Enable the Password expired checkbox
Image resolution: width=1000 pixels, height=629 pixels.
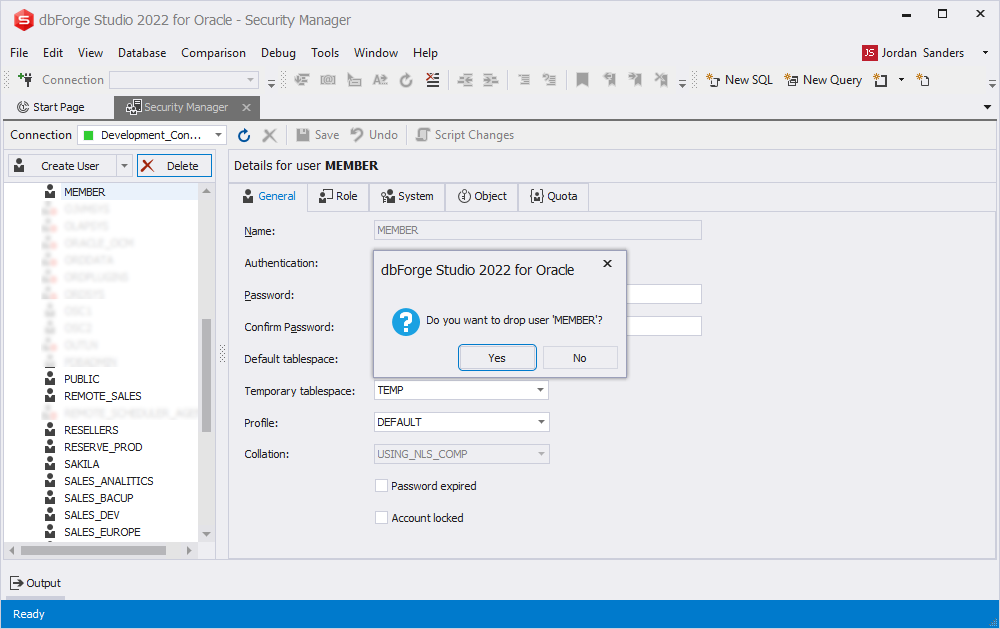[x=381, y=486]
